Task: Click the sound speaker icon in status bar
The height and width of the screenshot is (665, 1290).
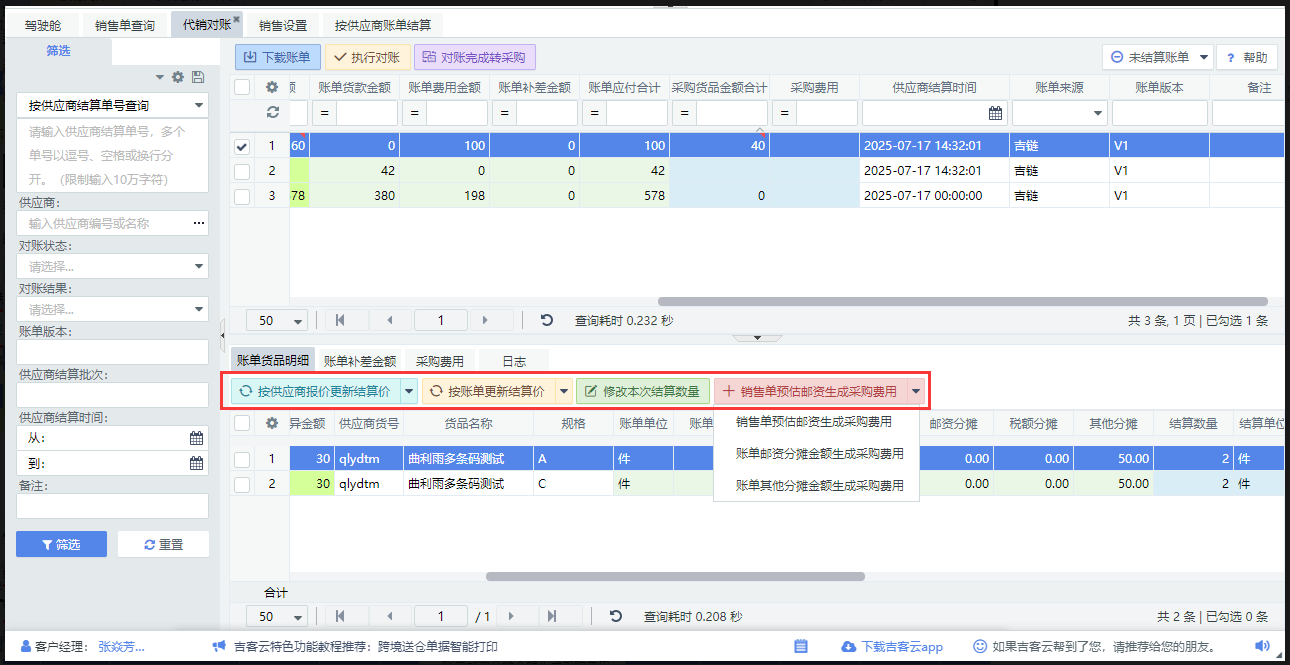Action: tap(1262, 647)
